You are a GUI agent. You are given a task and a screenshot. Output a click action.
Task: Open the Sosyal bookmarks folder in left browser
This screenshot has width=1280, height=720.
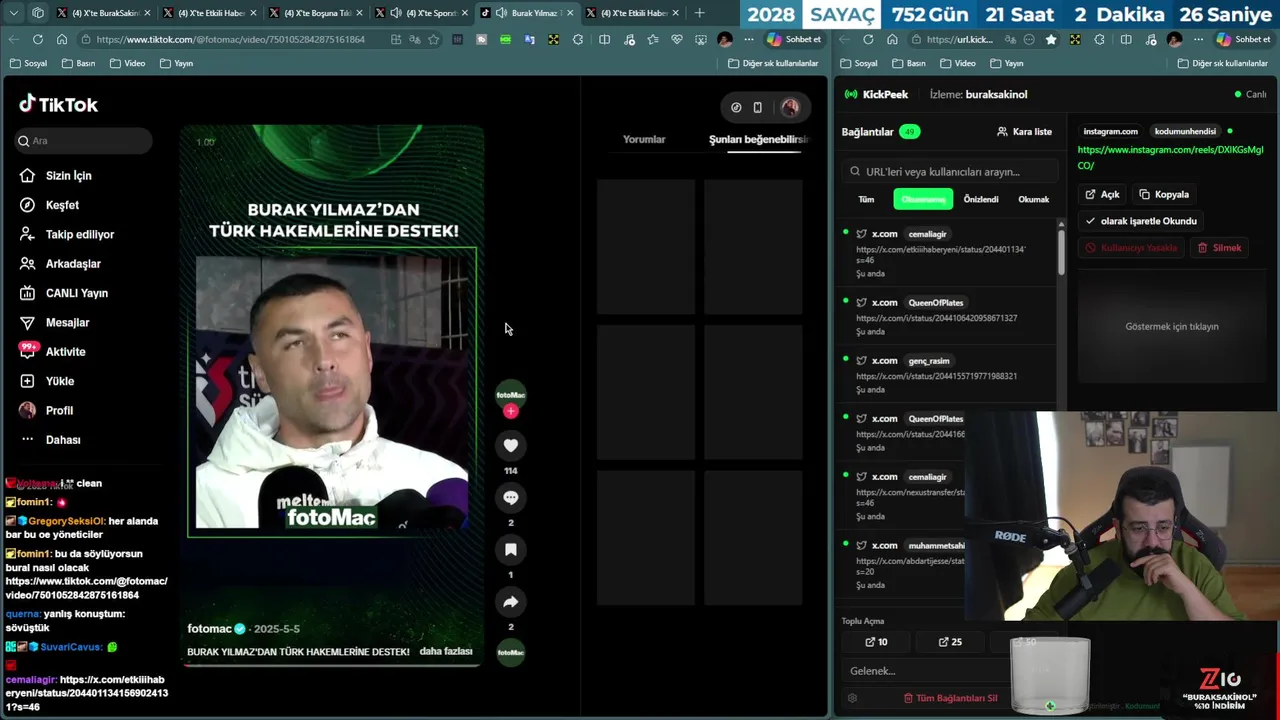[28, 63]
